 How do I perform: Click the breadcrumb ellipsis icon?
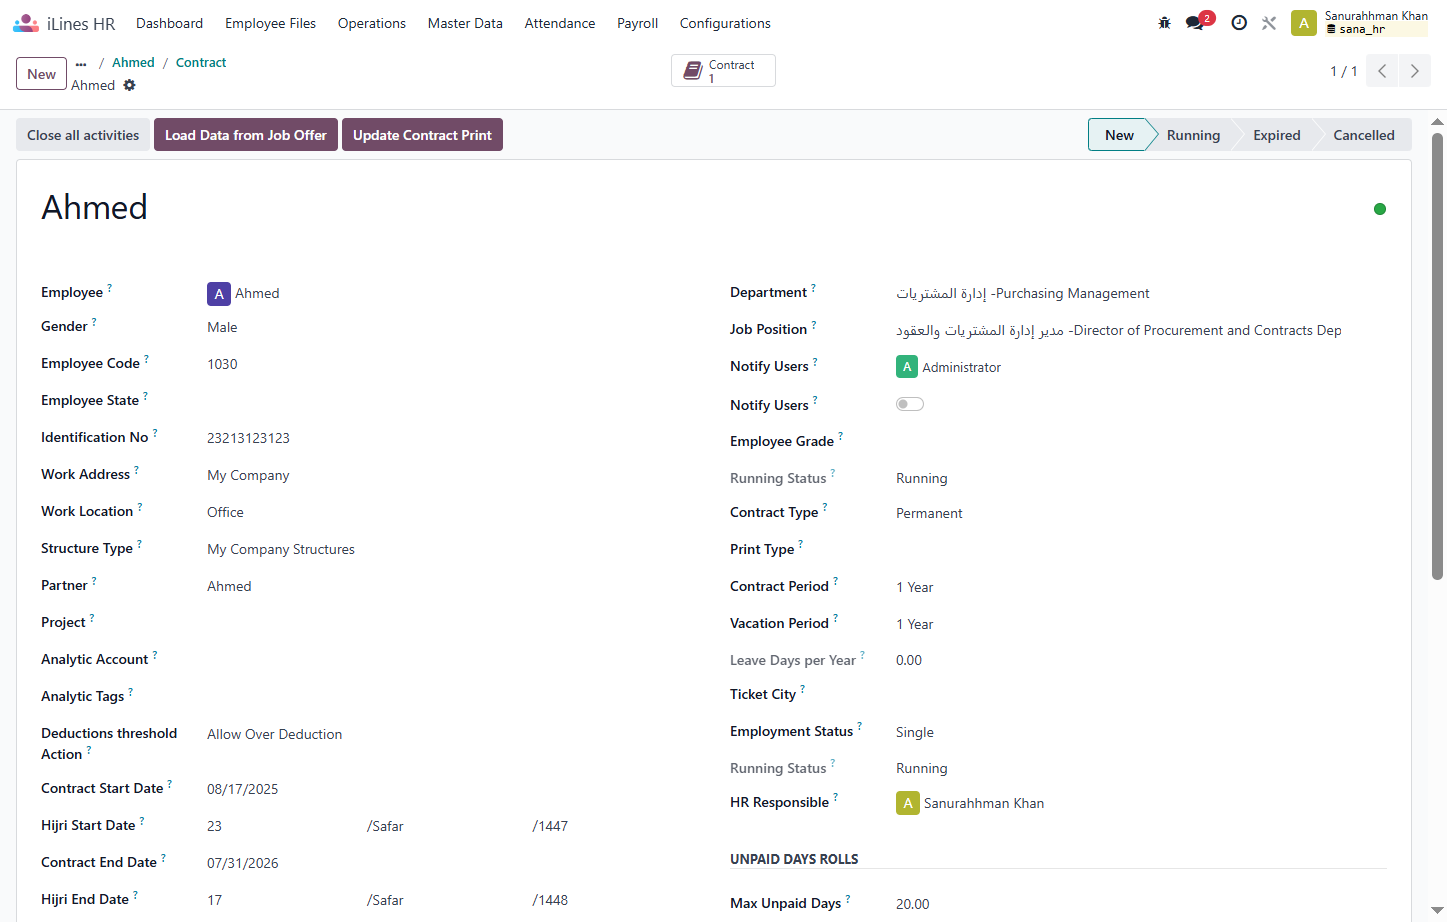81,63
